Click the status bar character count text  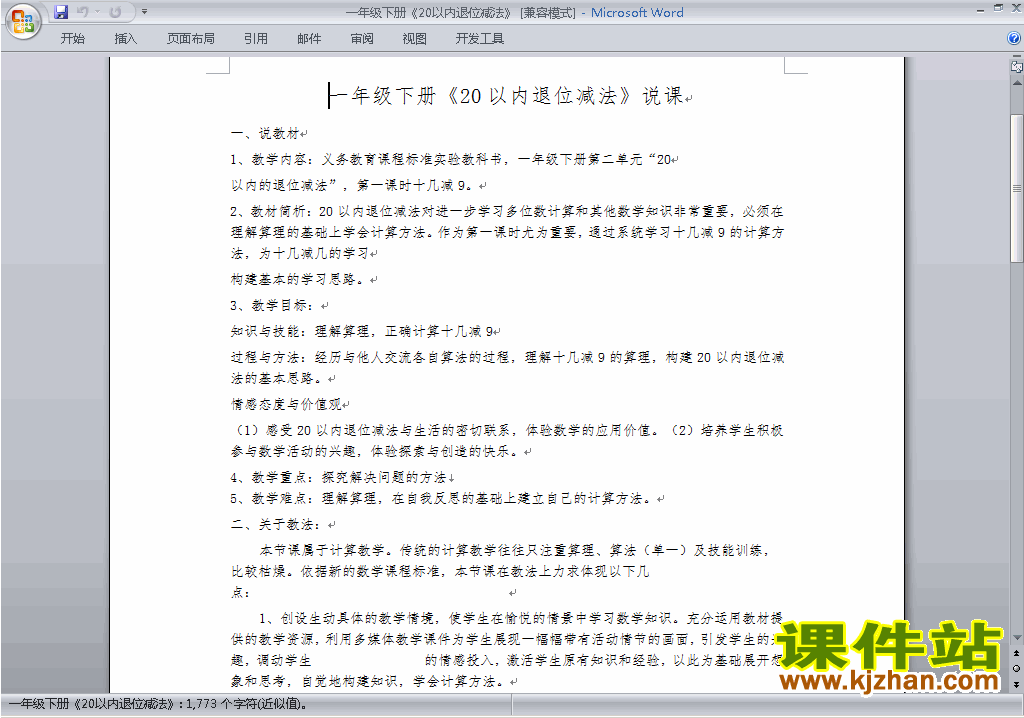click(x=157, y=704)
